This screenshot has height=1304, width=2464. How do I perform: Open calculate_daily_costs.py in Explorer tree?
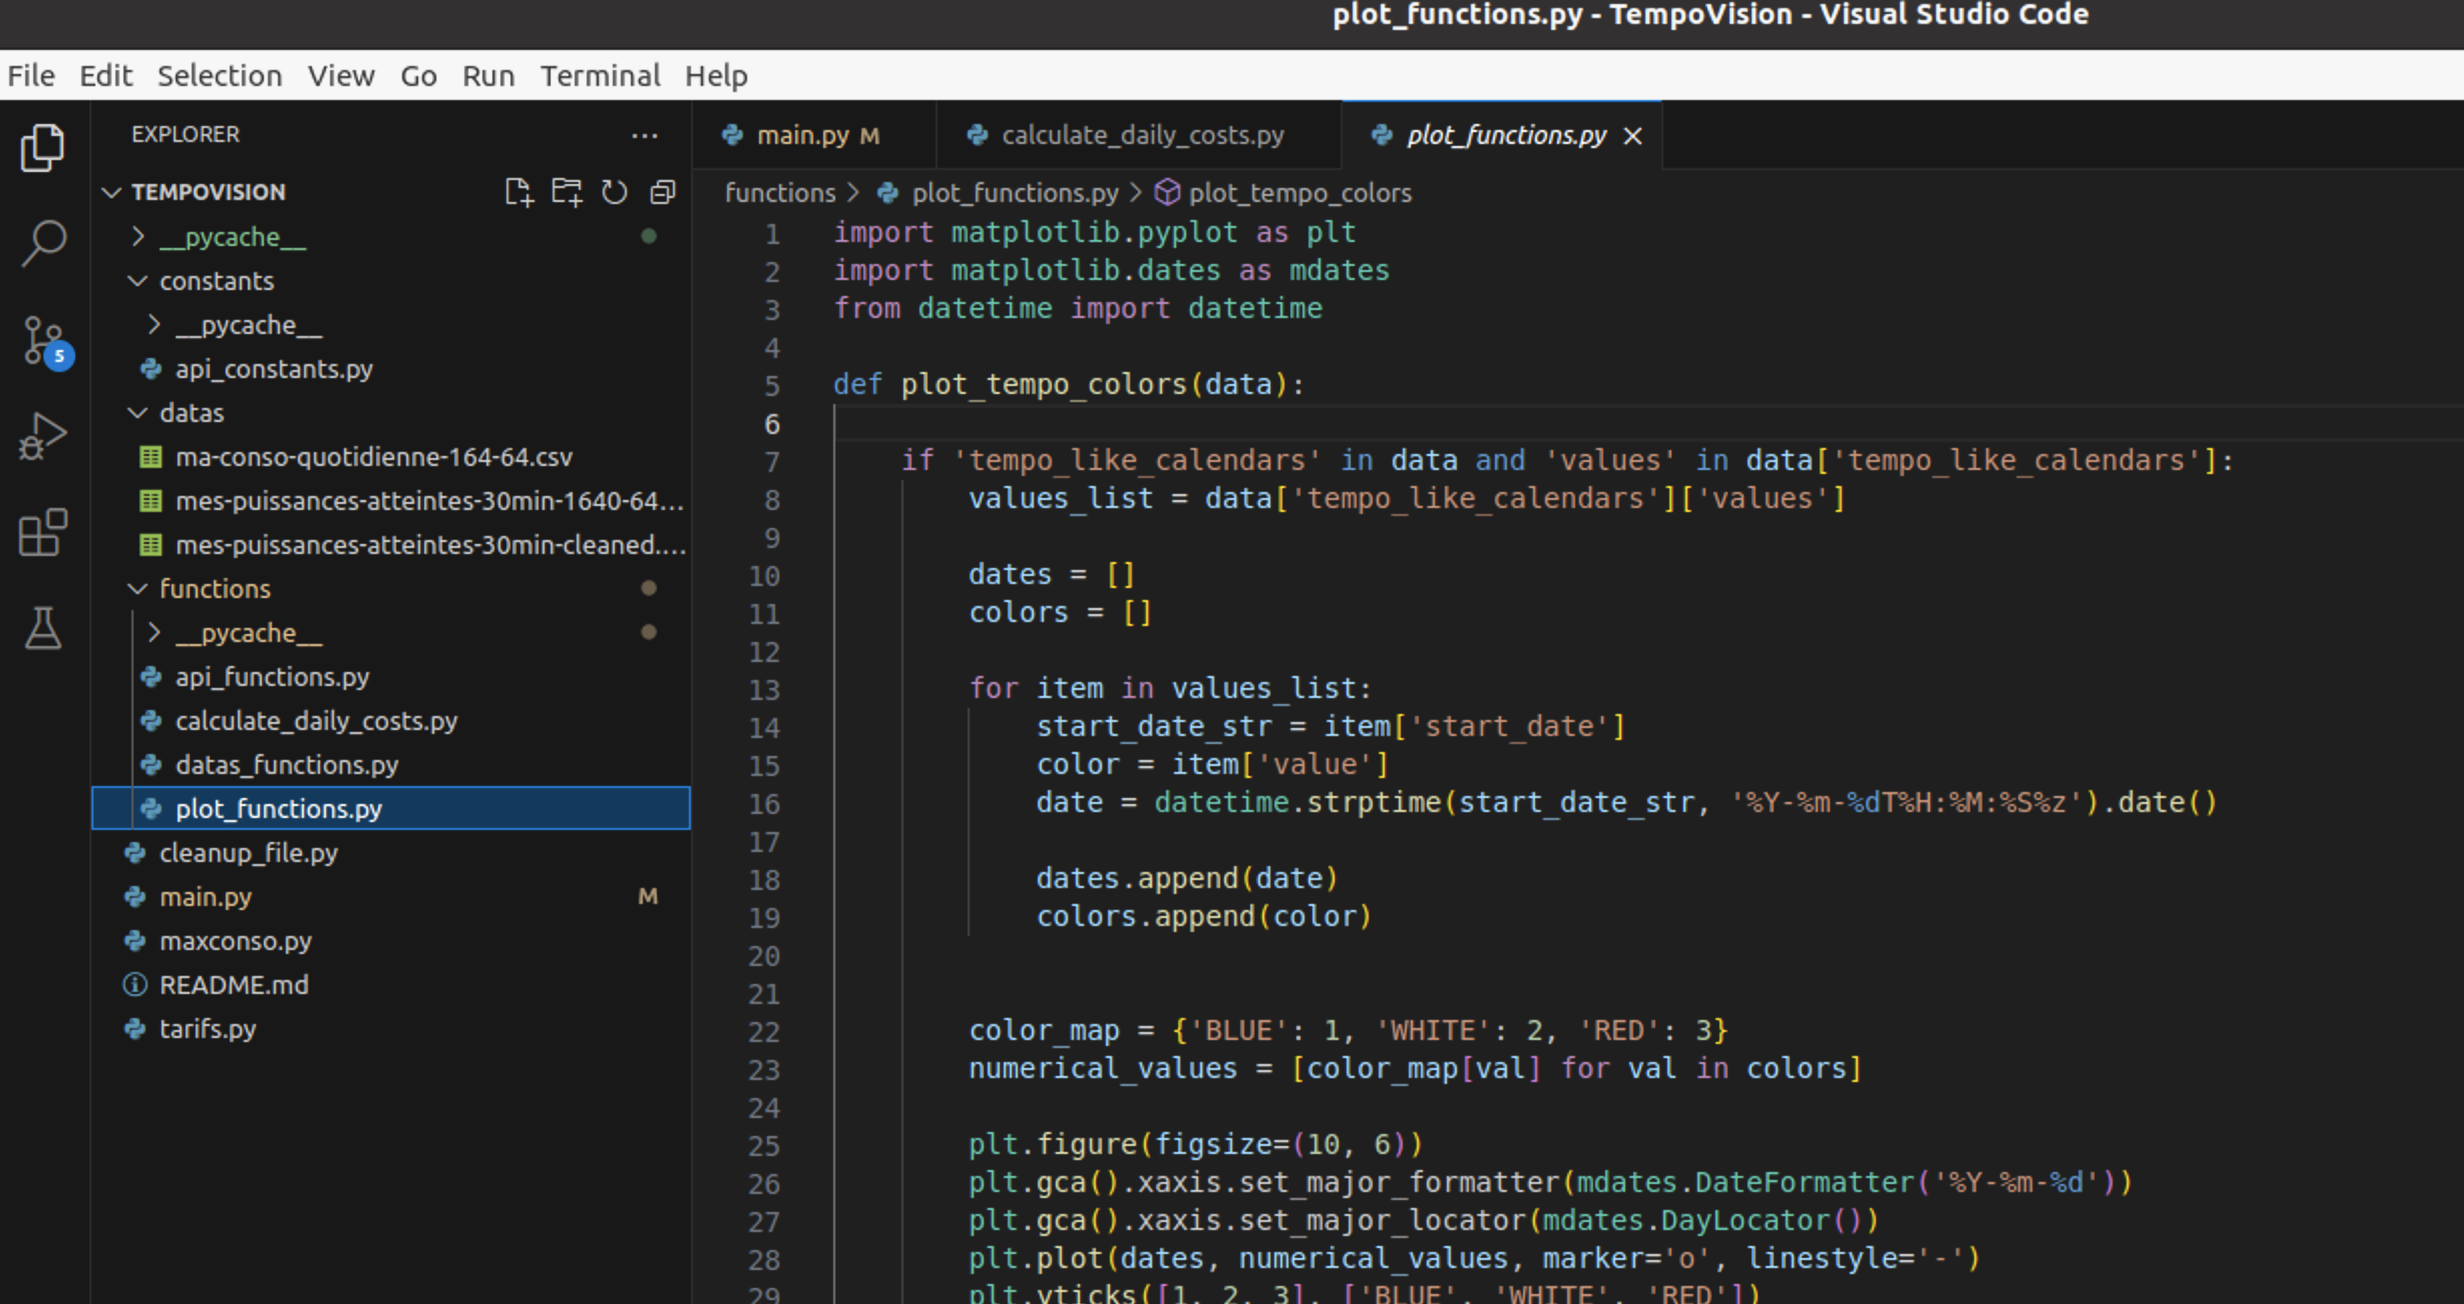click(390, 721)
